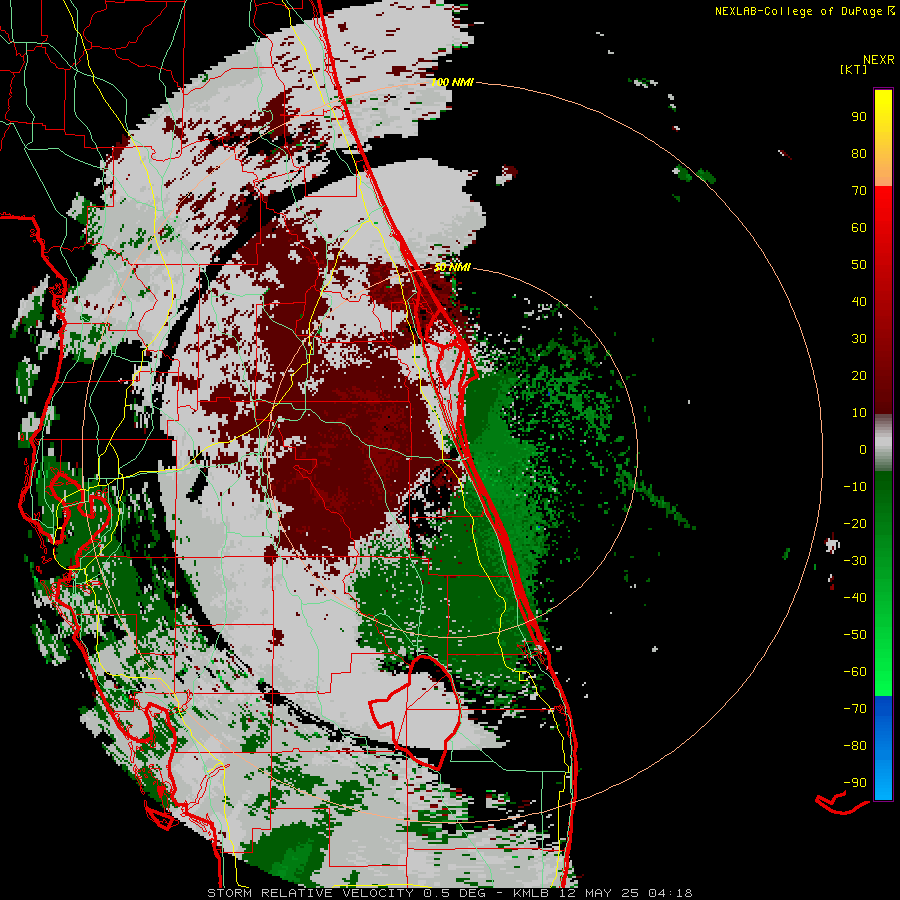
Task: Click the 0 knot scale label
Action: [x=863, y=450]
